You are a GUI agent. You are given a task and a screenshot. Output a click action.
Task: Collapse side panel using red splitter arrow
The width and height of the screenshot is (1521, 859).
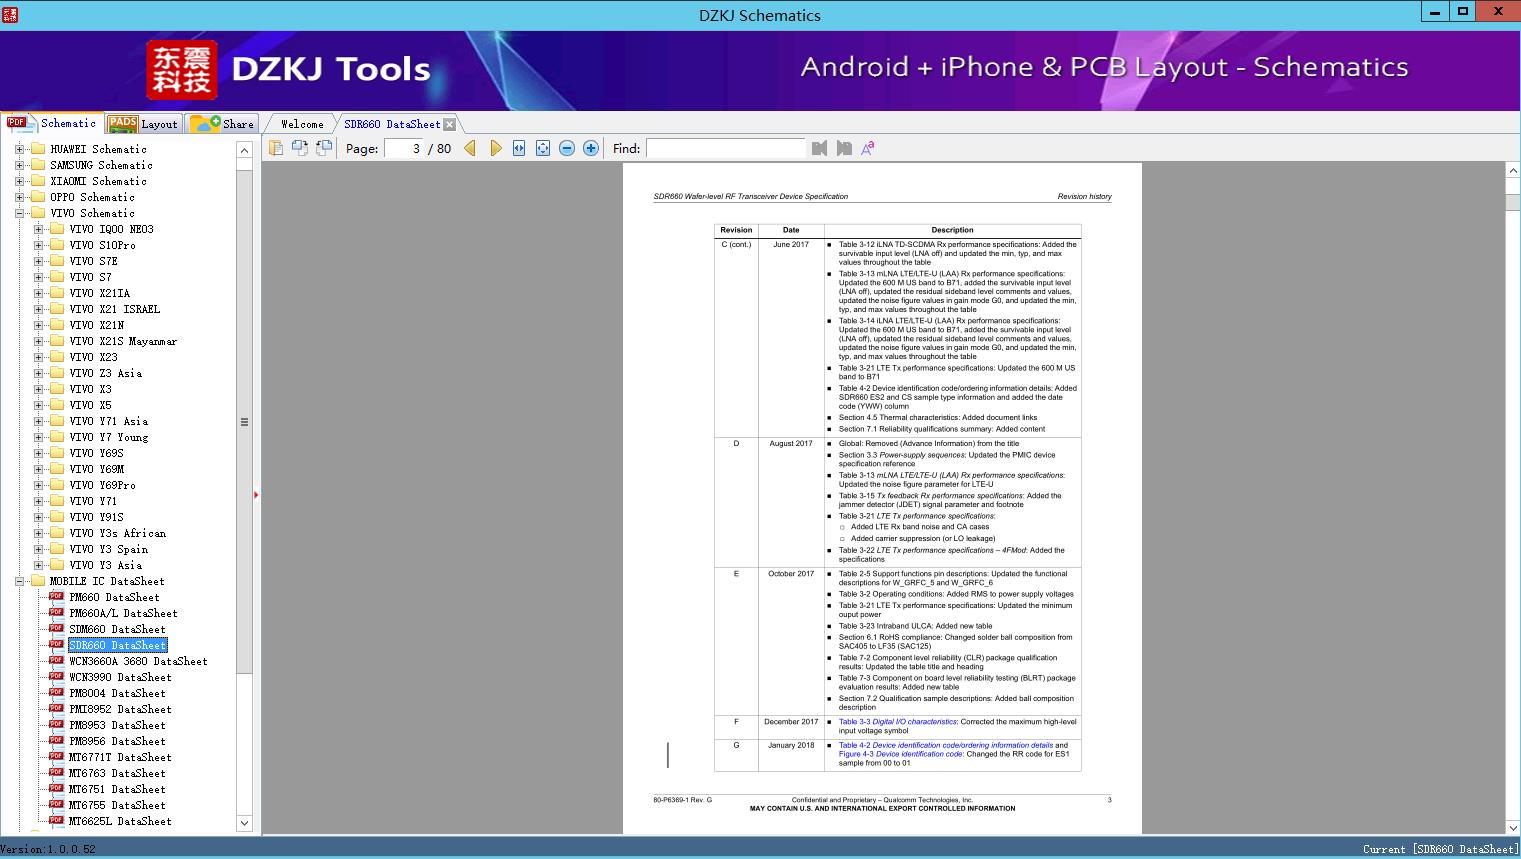pos(256,494)
